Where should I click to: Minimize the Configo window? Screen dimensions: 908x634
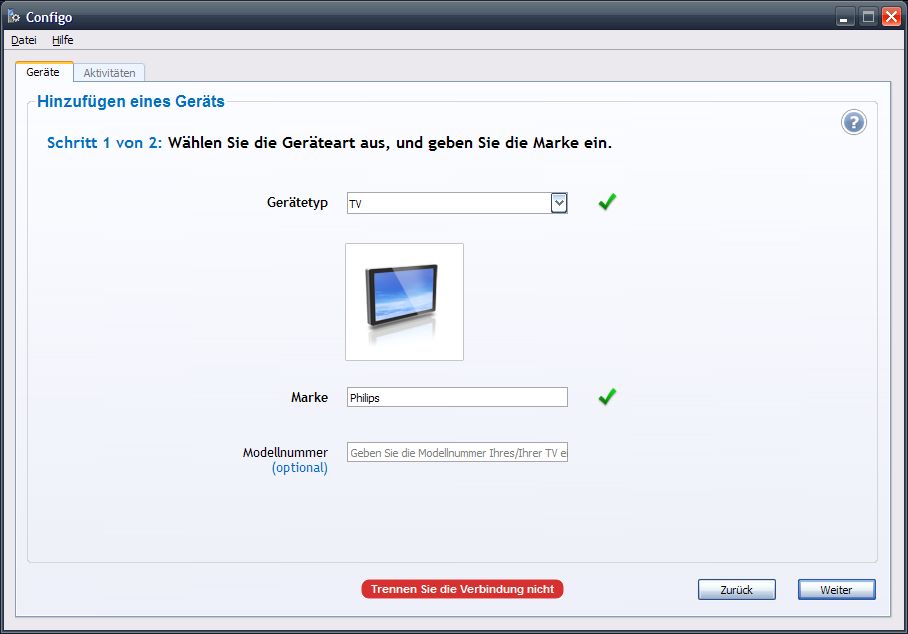coord(846,17)
